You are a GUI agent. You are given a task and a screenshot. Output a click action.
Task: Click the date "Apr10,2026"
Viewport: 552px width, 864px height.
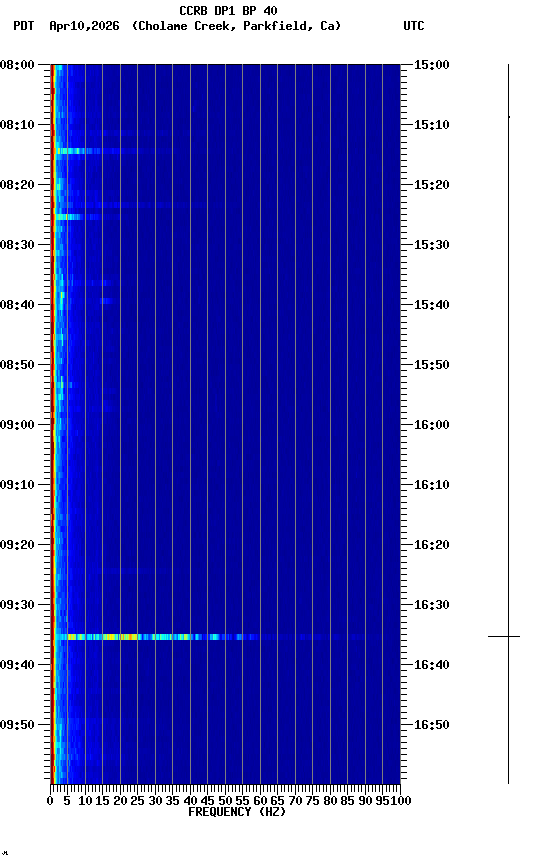(x=84, y=26)
